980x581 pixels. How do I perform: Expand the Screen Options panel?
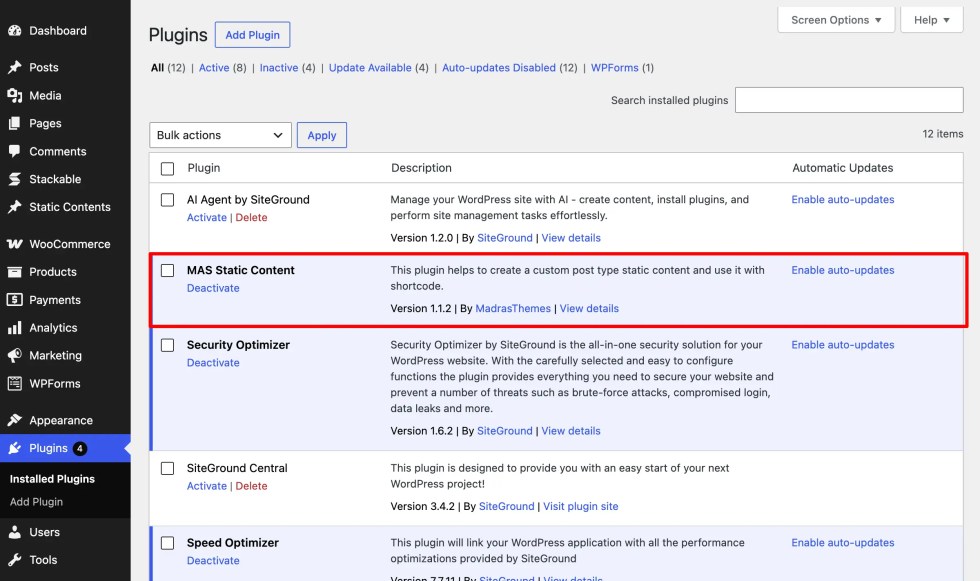coord(836,20)
